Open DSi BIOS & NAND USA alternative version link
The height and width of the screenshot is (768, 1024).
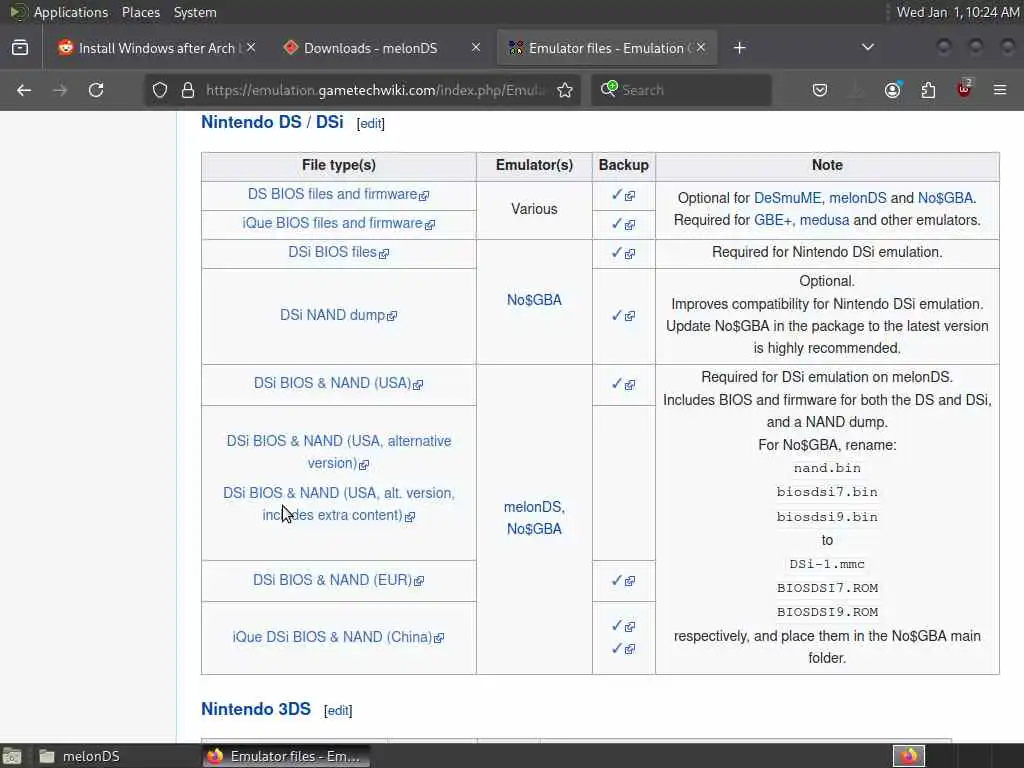coord(338,452)
